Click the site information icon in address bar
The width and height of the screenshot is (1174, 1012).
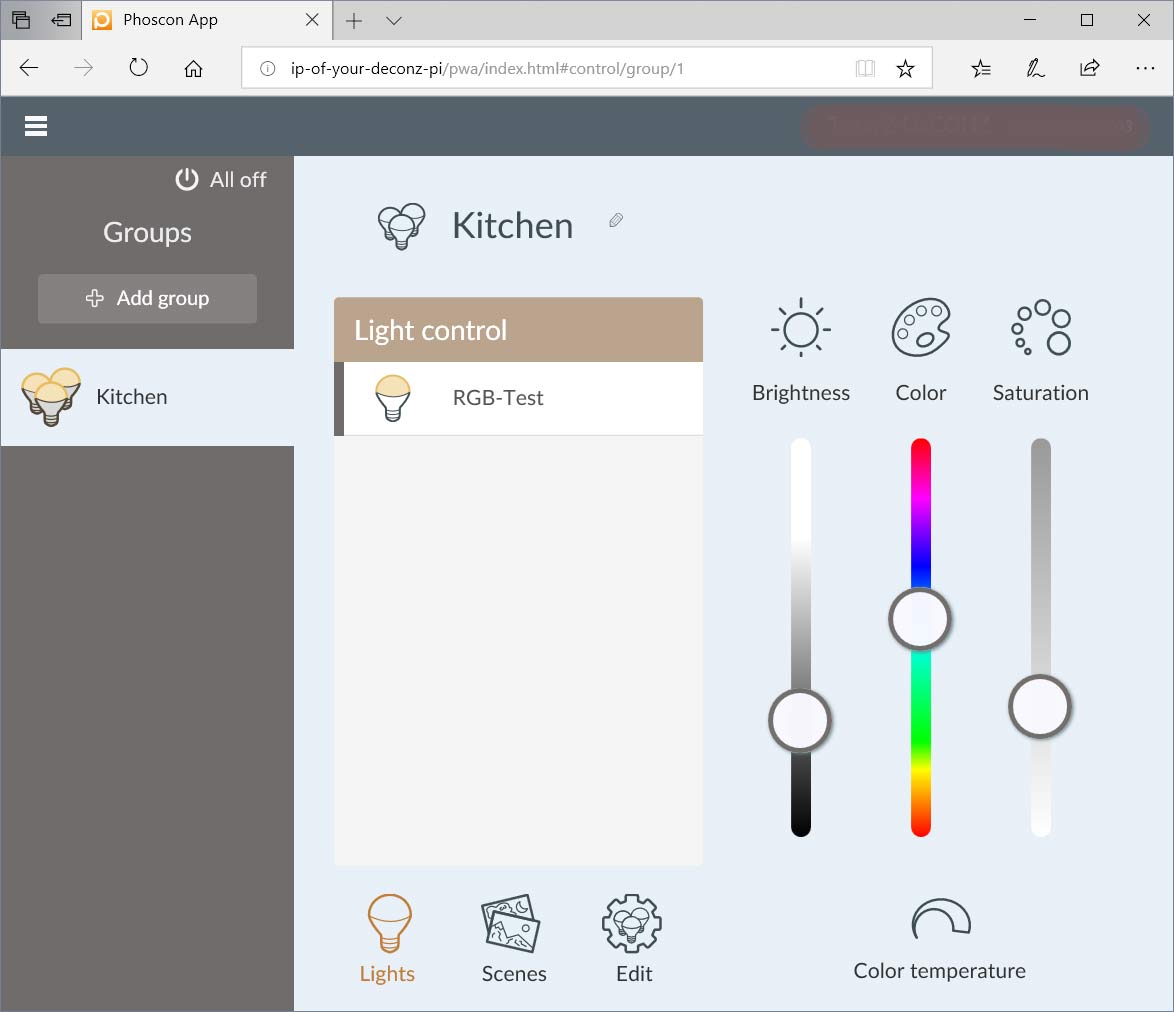click(x=267, y=69)
